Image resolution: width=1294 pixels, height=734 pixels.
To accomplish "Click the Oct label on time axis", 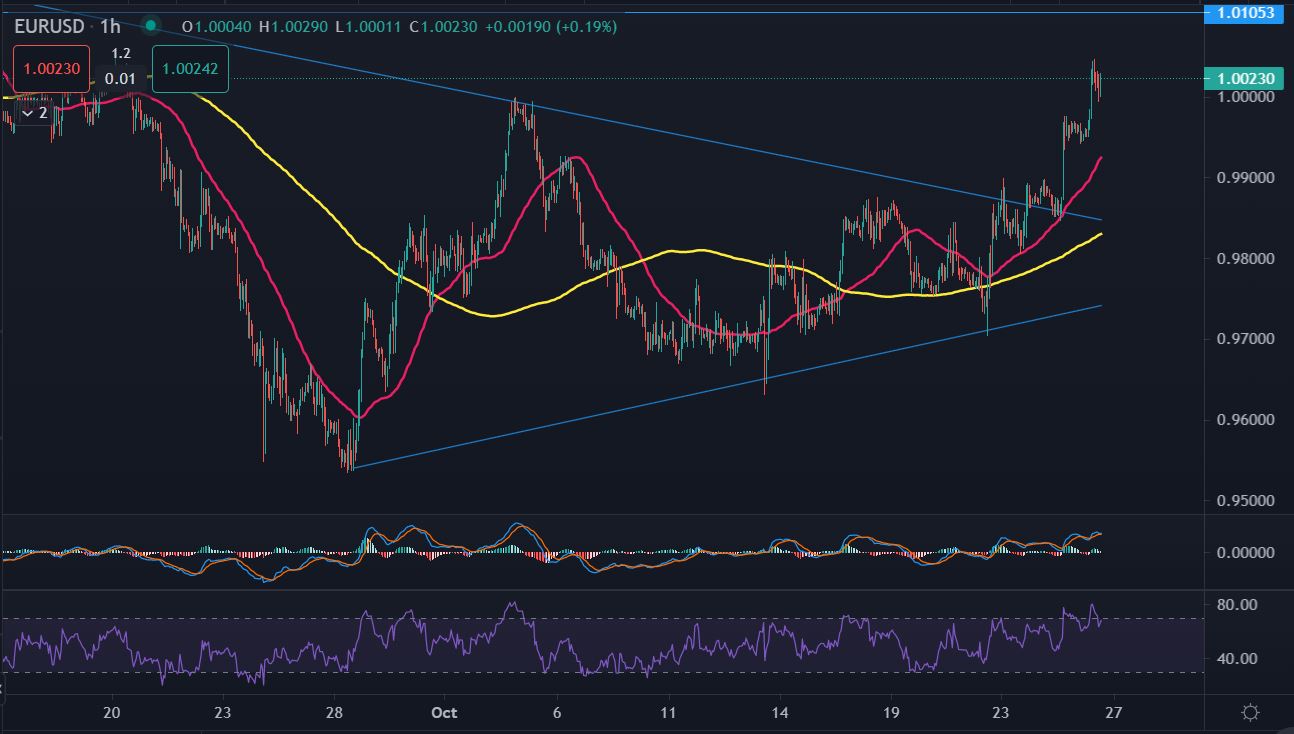I will tap(444, 713).
